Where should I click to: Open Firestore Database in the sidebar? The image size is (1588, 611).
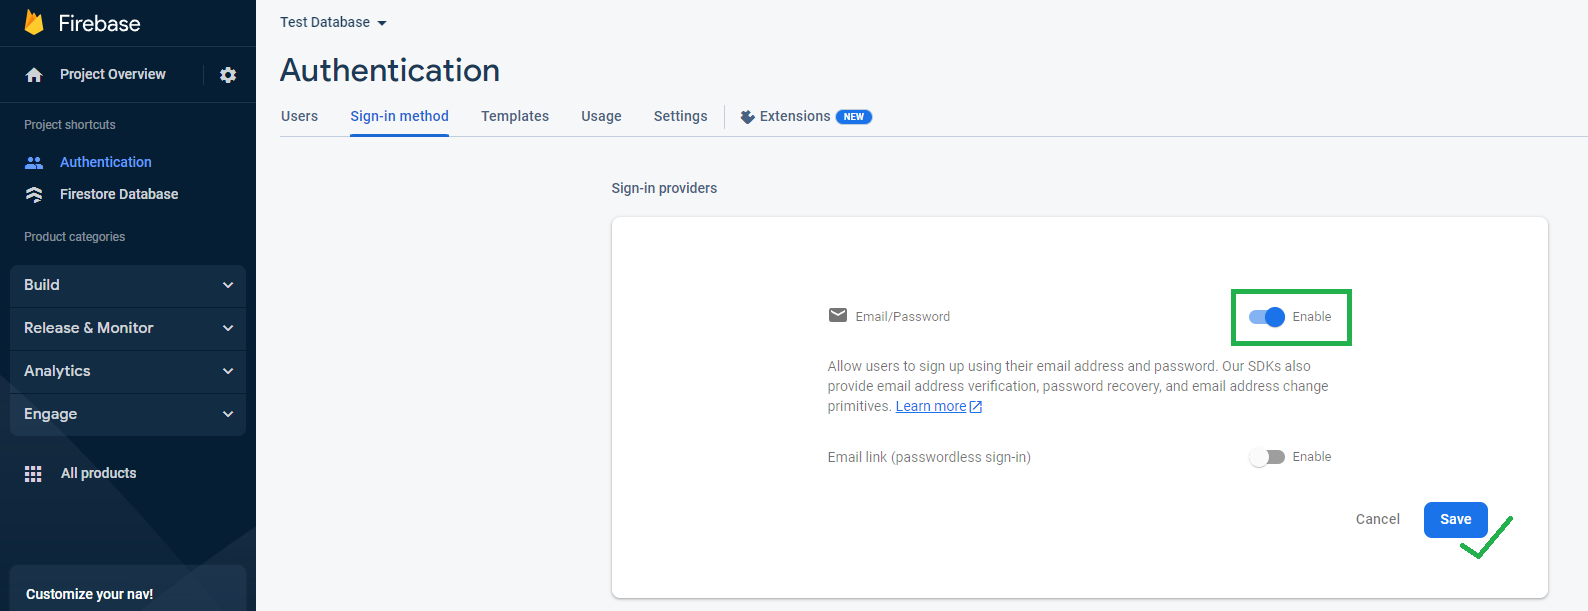point(119,194)
